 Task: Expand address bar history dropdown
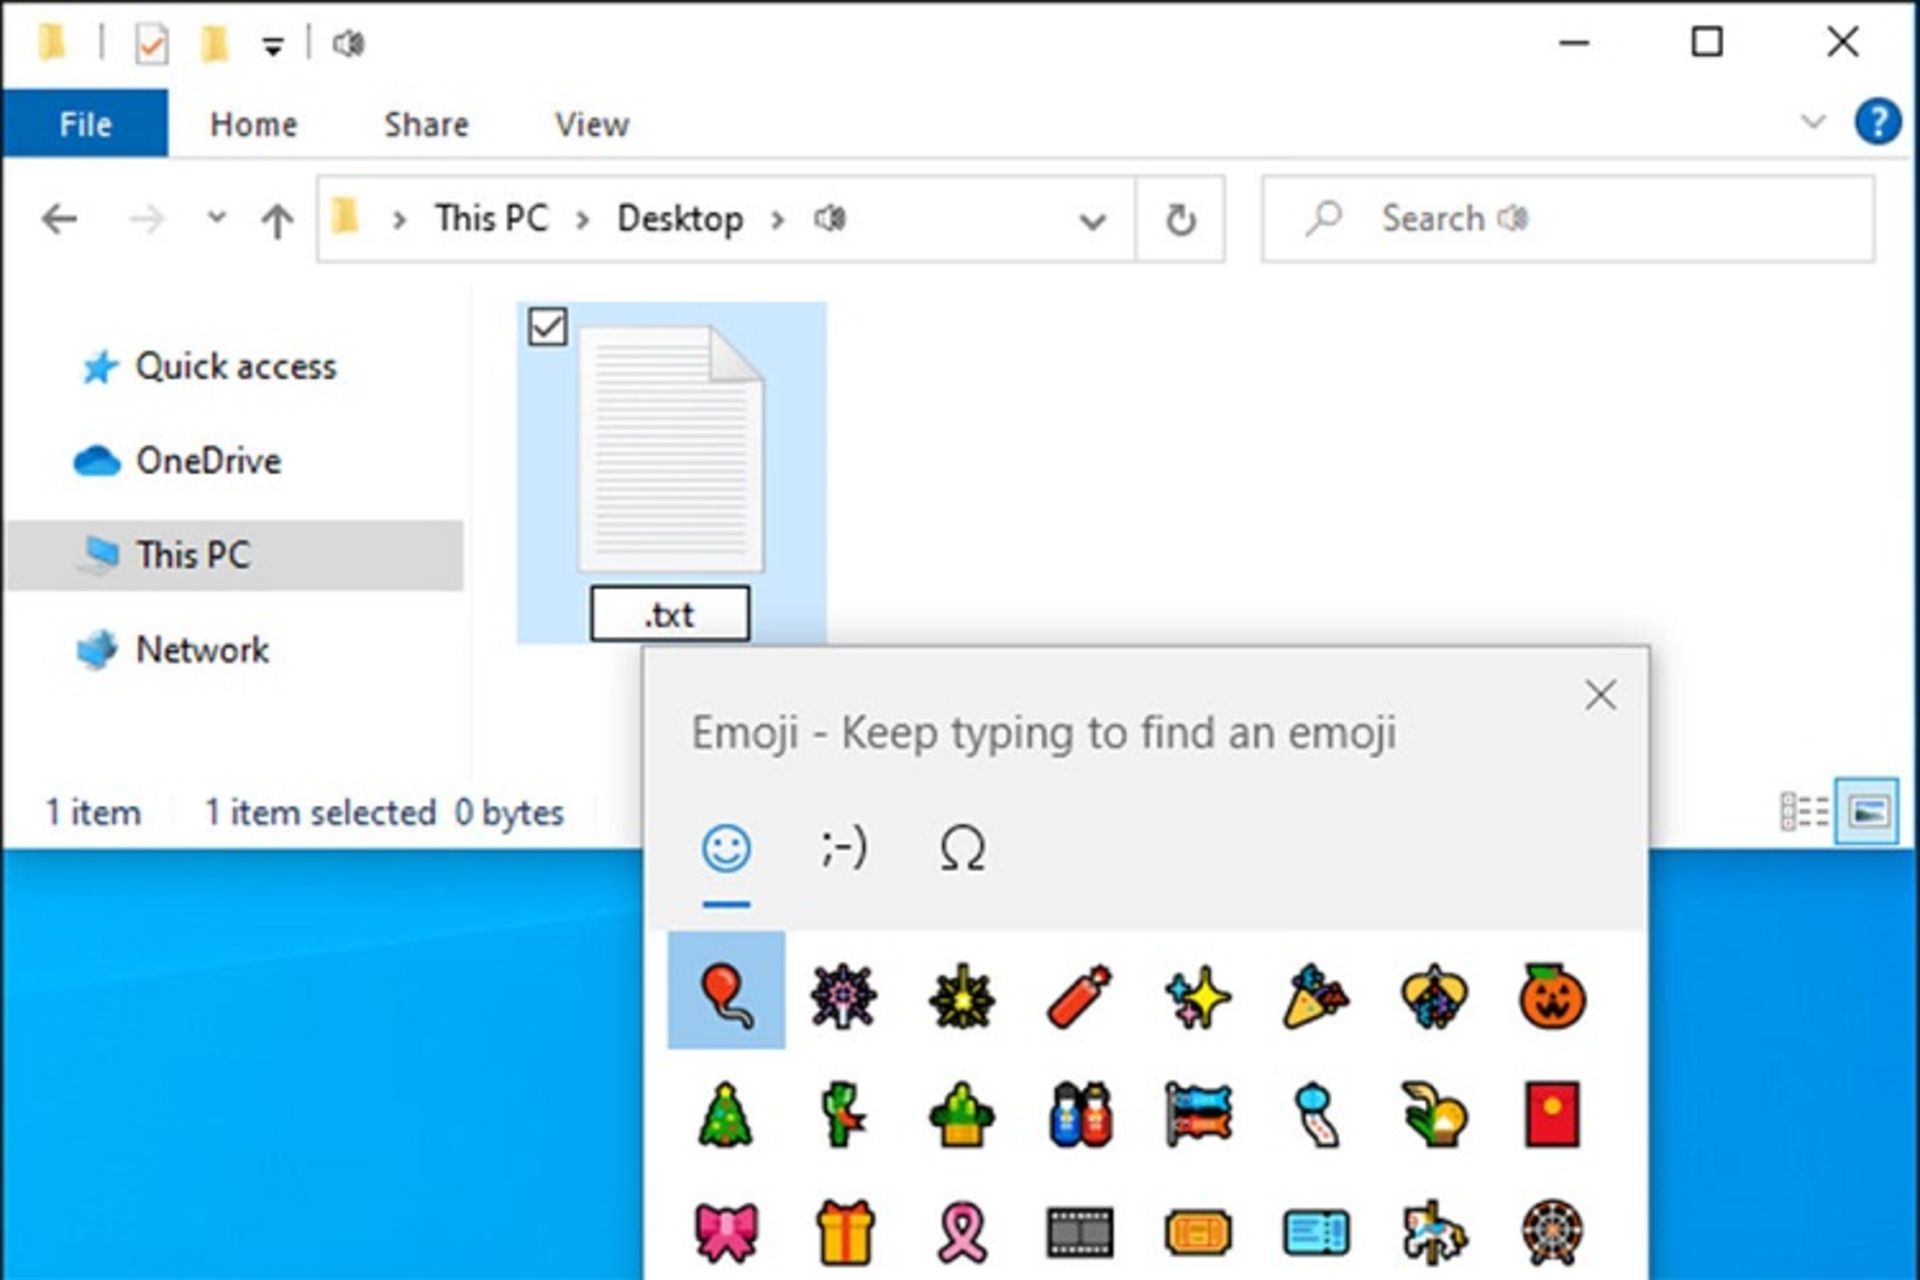(x=1093, y=220)
